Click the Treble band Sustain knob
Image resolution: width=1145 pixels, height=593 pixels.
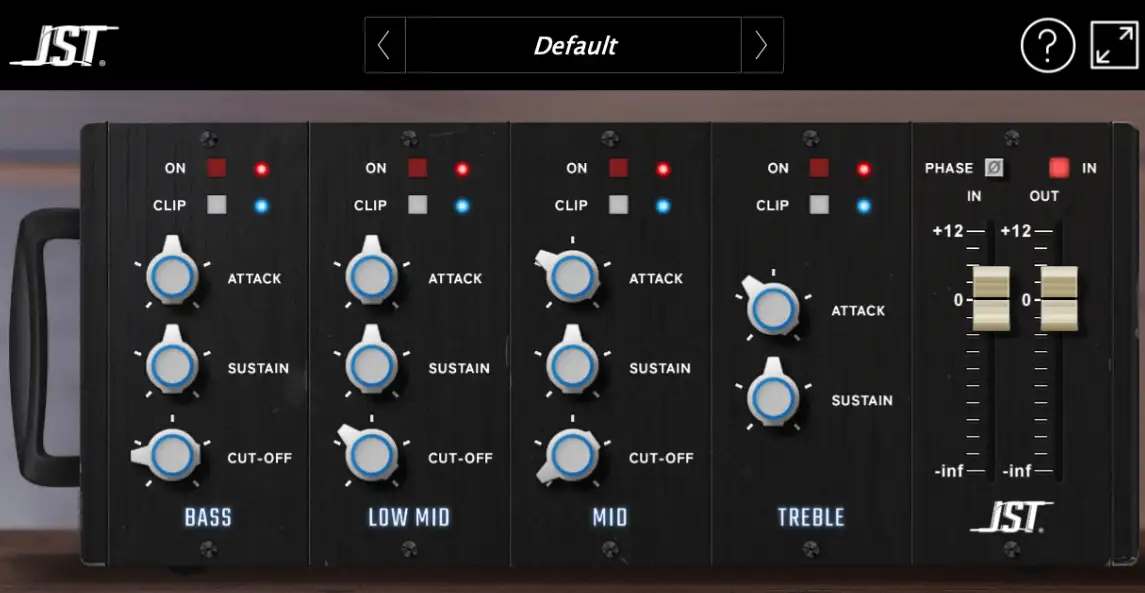point(773,398)
